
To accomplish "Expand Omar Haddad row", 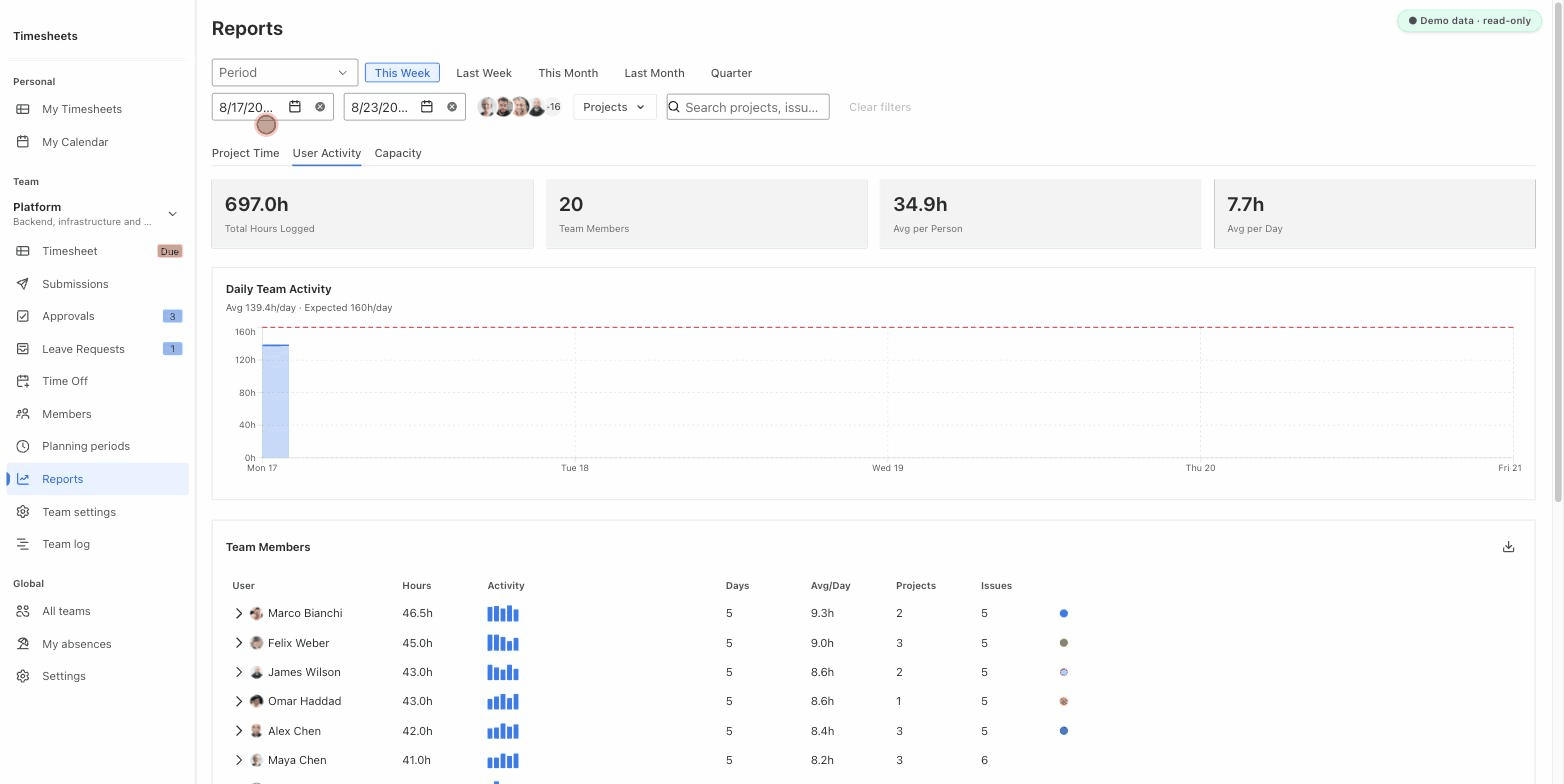I will 239,701.
